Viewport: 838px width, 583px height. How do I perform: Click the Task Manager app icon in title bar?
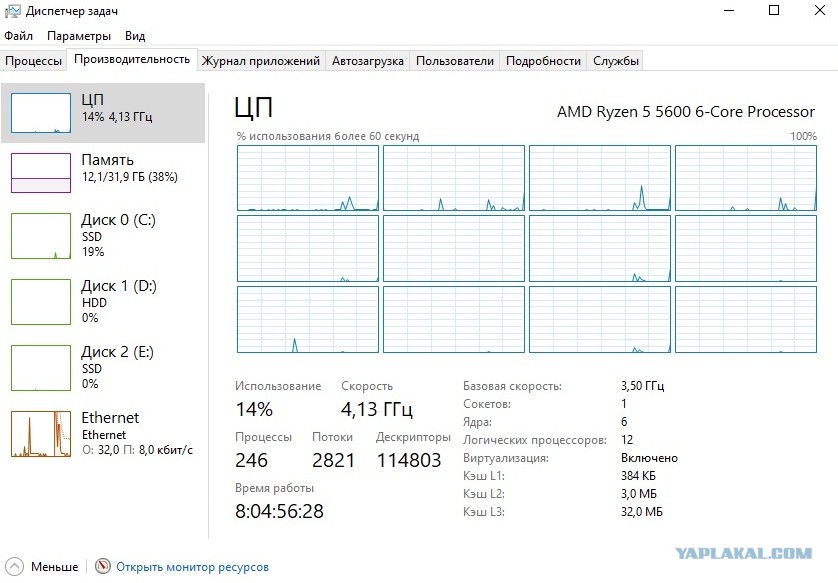pyautogui.click(x=12, y=11)
